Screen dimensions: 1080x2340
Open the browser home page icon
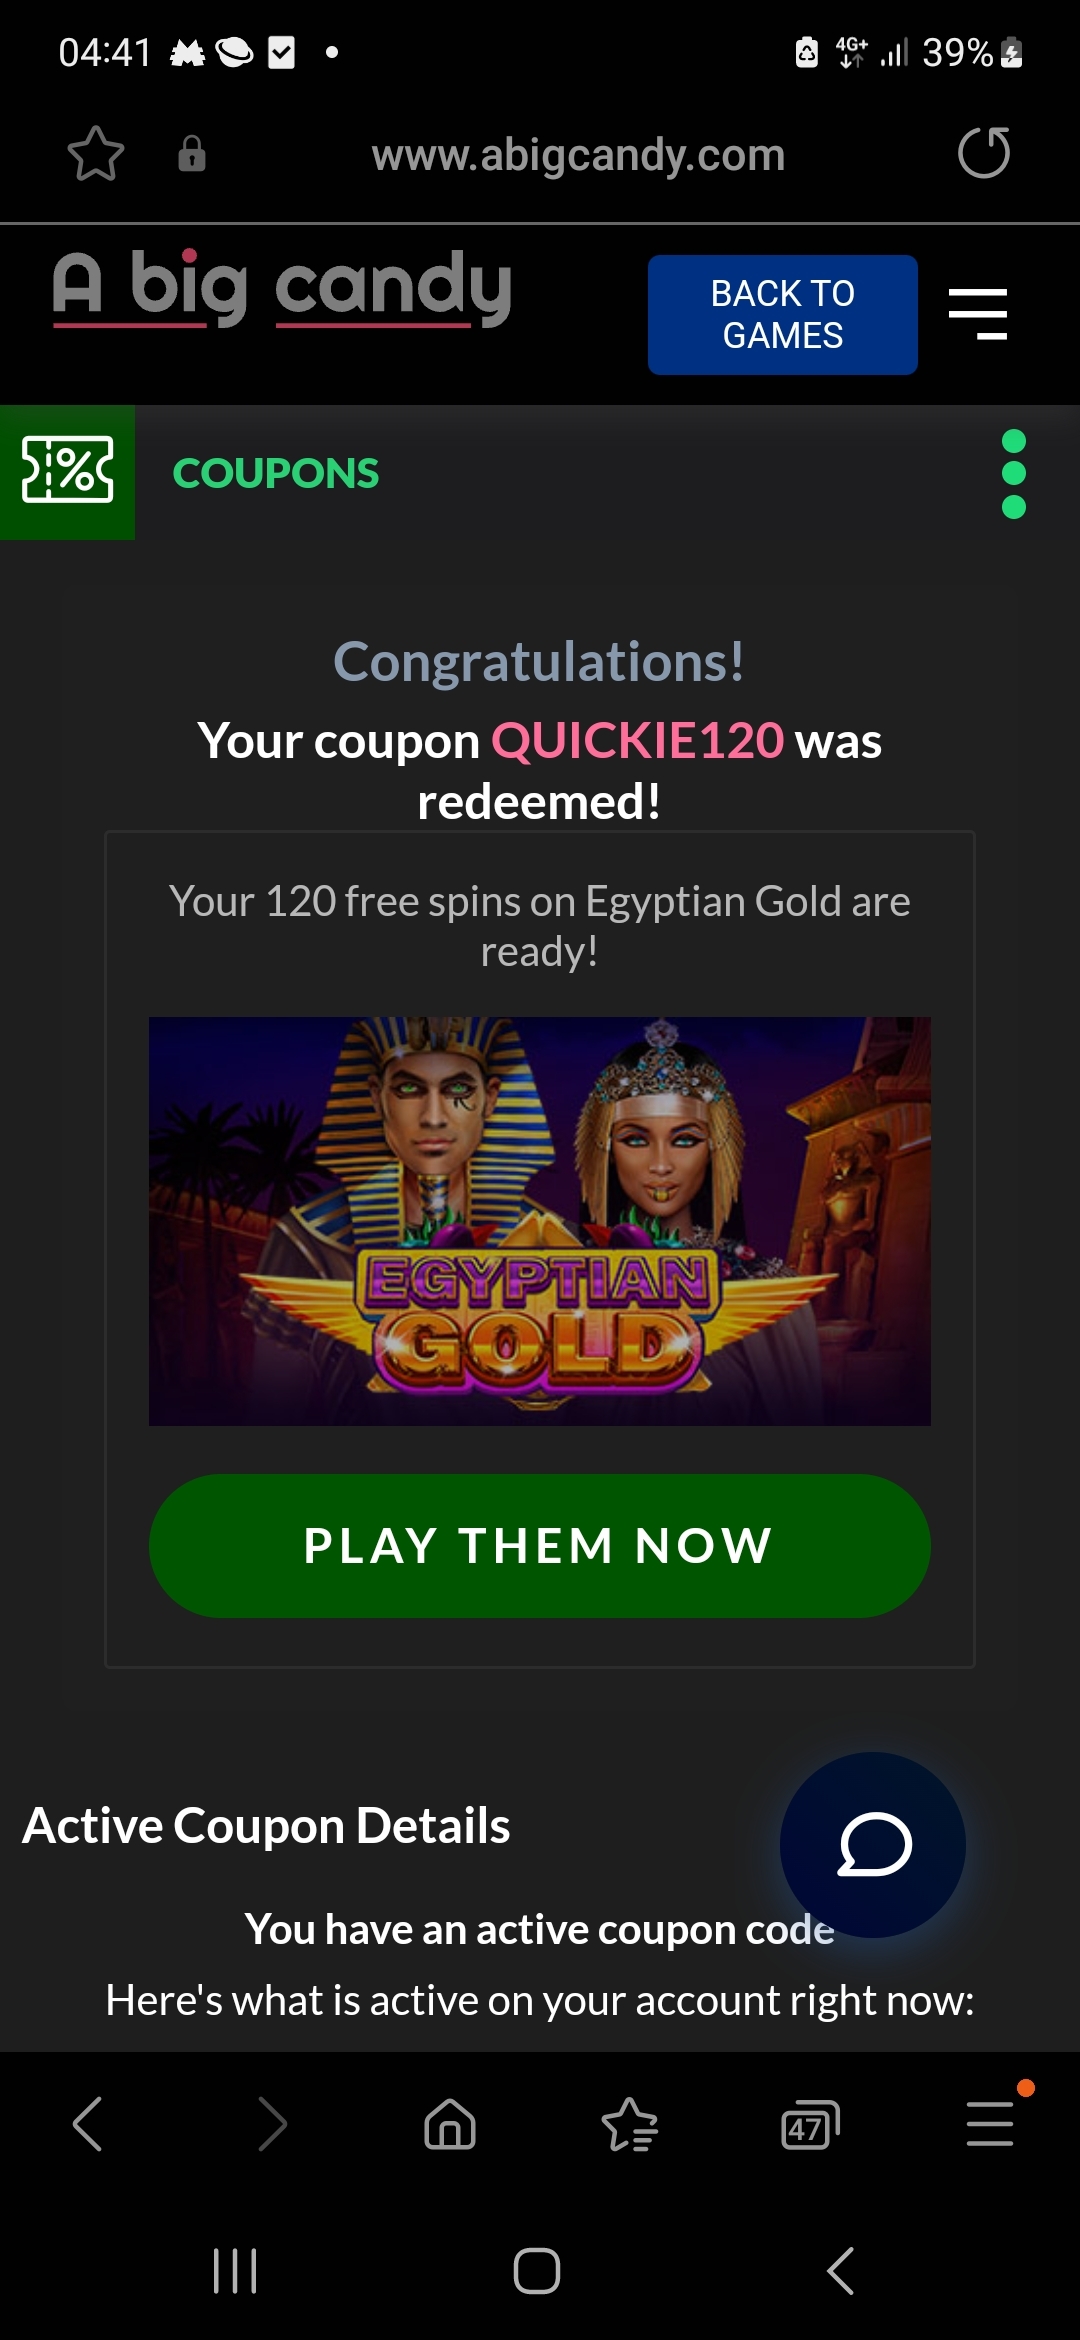pyautogui.click(x=450, y=2124)
